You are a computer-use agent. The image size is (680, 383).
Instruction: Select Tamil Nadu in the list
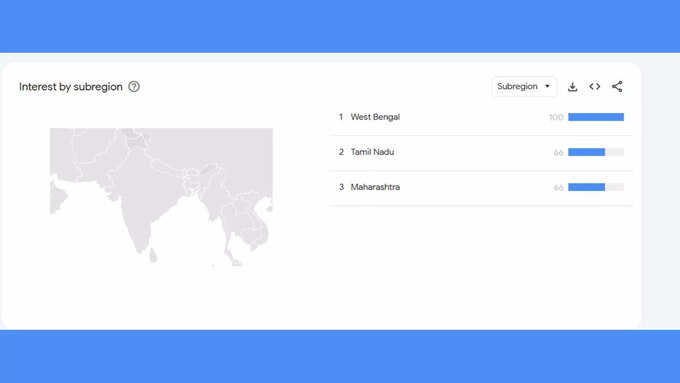(372, 152)
